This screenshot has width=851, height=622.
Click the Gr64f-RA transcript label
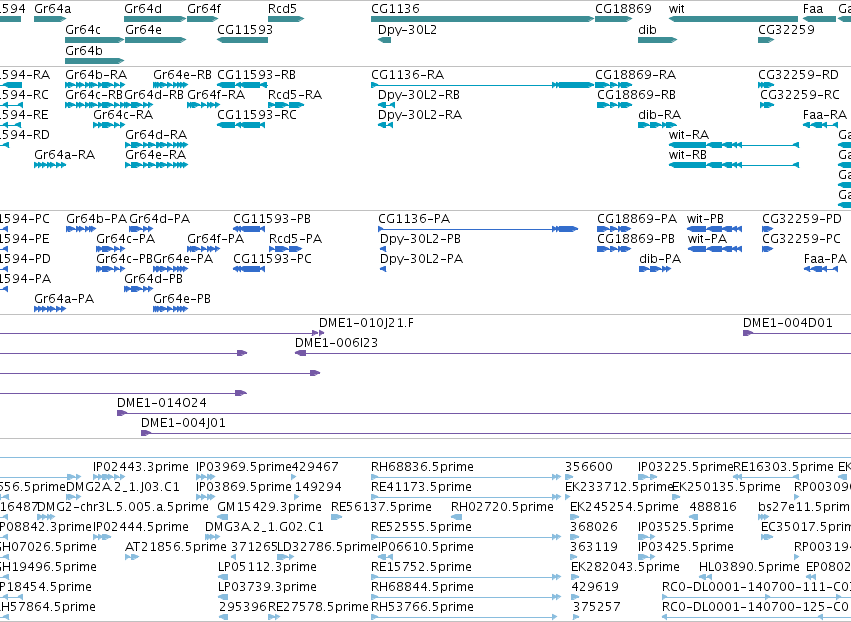click(x=216, y=95)
